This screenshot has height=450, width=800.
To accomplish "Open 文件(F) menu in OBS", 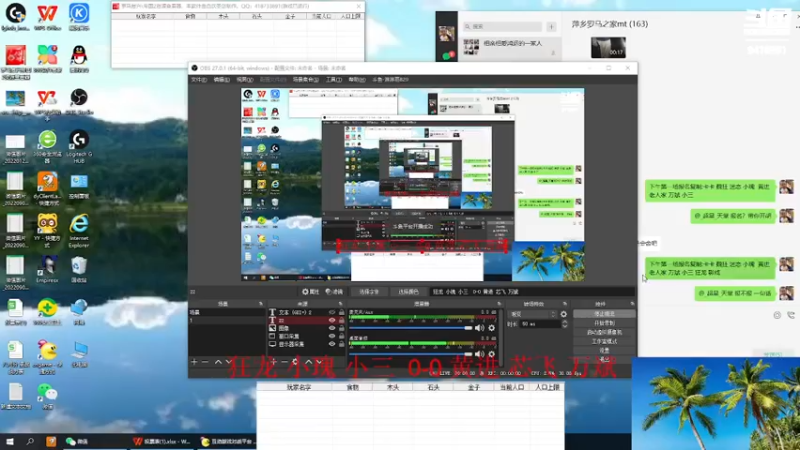I will coord(198,80).
